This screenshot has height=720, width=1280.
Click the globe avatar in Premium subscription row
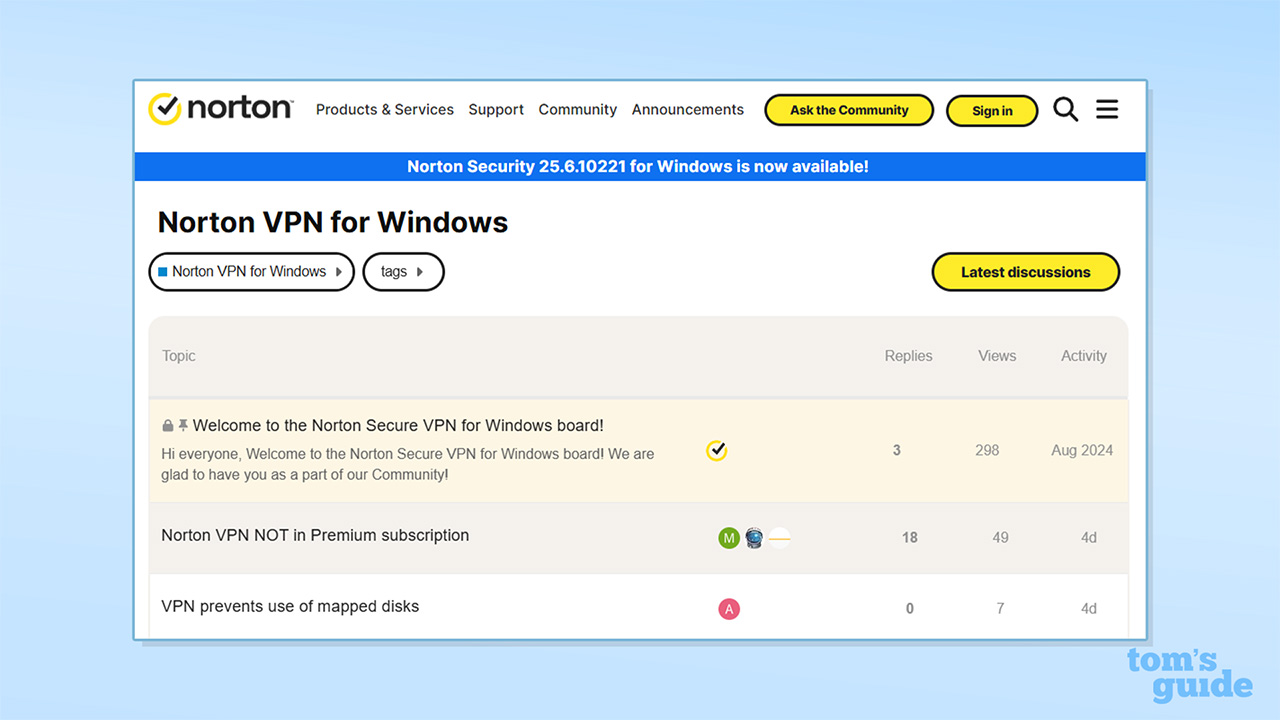click(754, 538)
